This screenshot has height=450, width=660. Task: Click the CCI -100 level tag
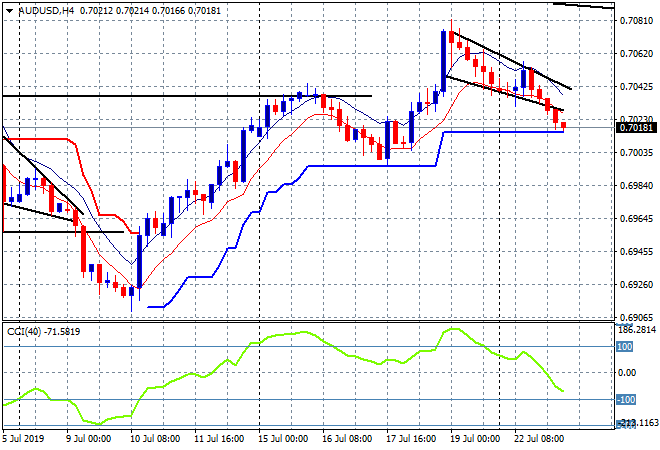[x=626, y=399]
